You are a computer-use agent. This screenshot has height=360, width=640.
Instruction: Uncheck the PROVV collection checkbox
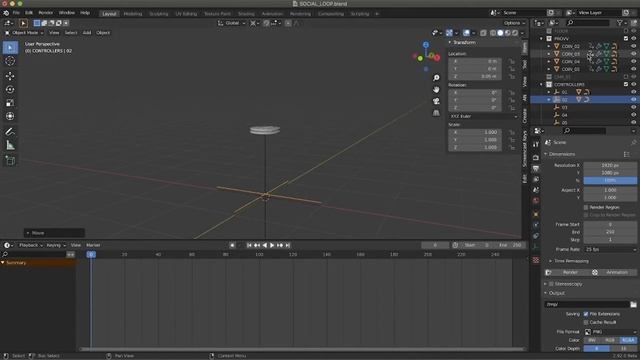[x=626, y=38]
